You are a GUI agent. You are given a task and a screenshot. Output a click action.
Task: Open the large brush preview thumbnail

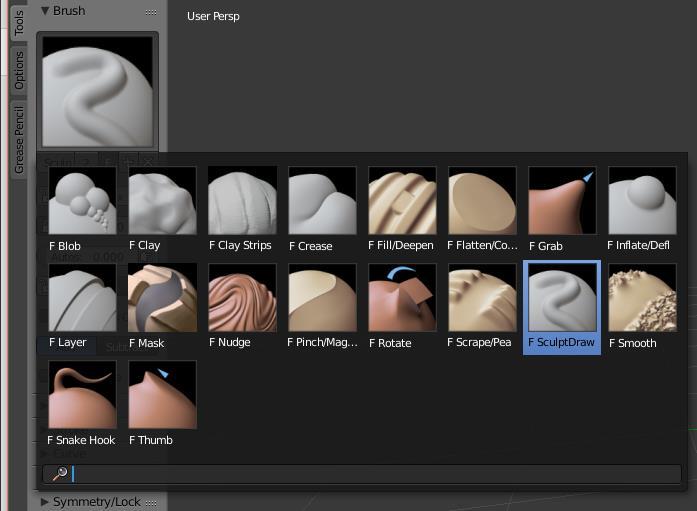pos(97,91)
